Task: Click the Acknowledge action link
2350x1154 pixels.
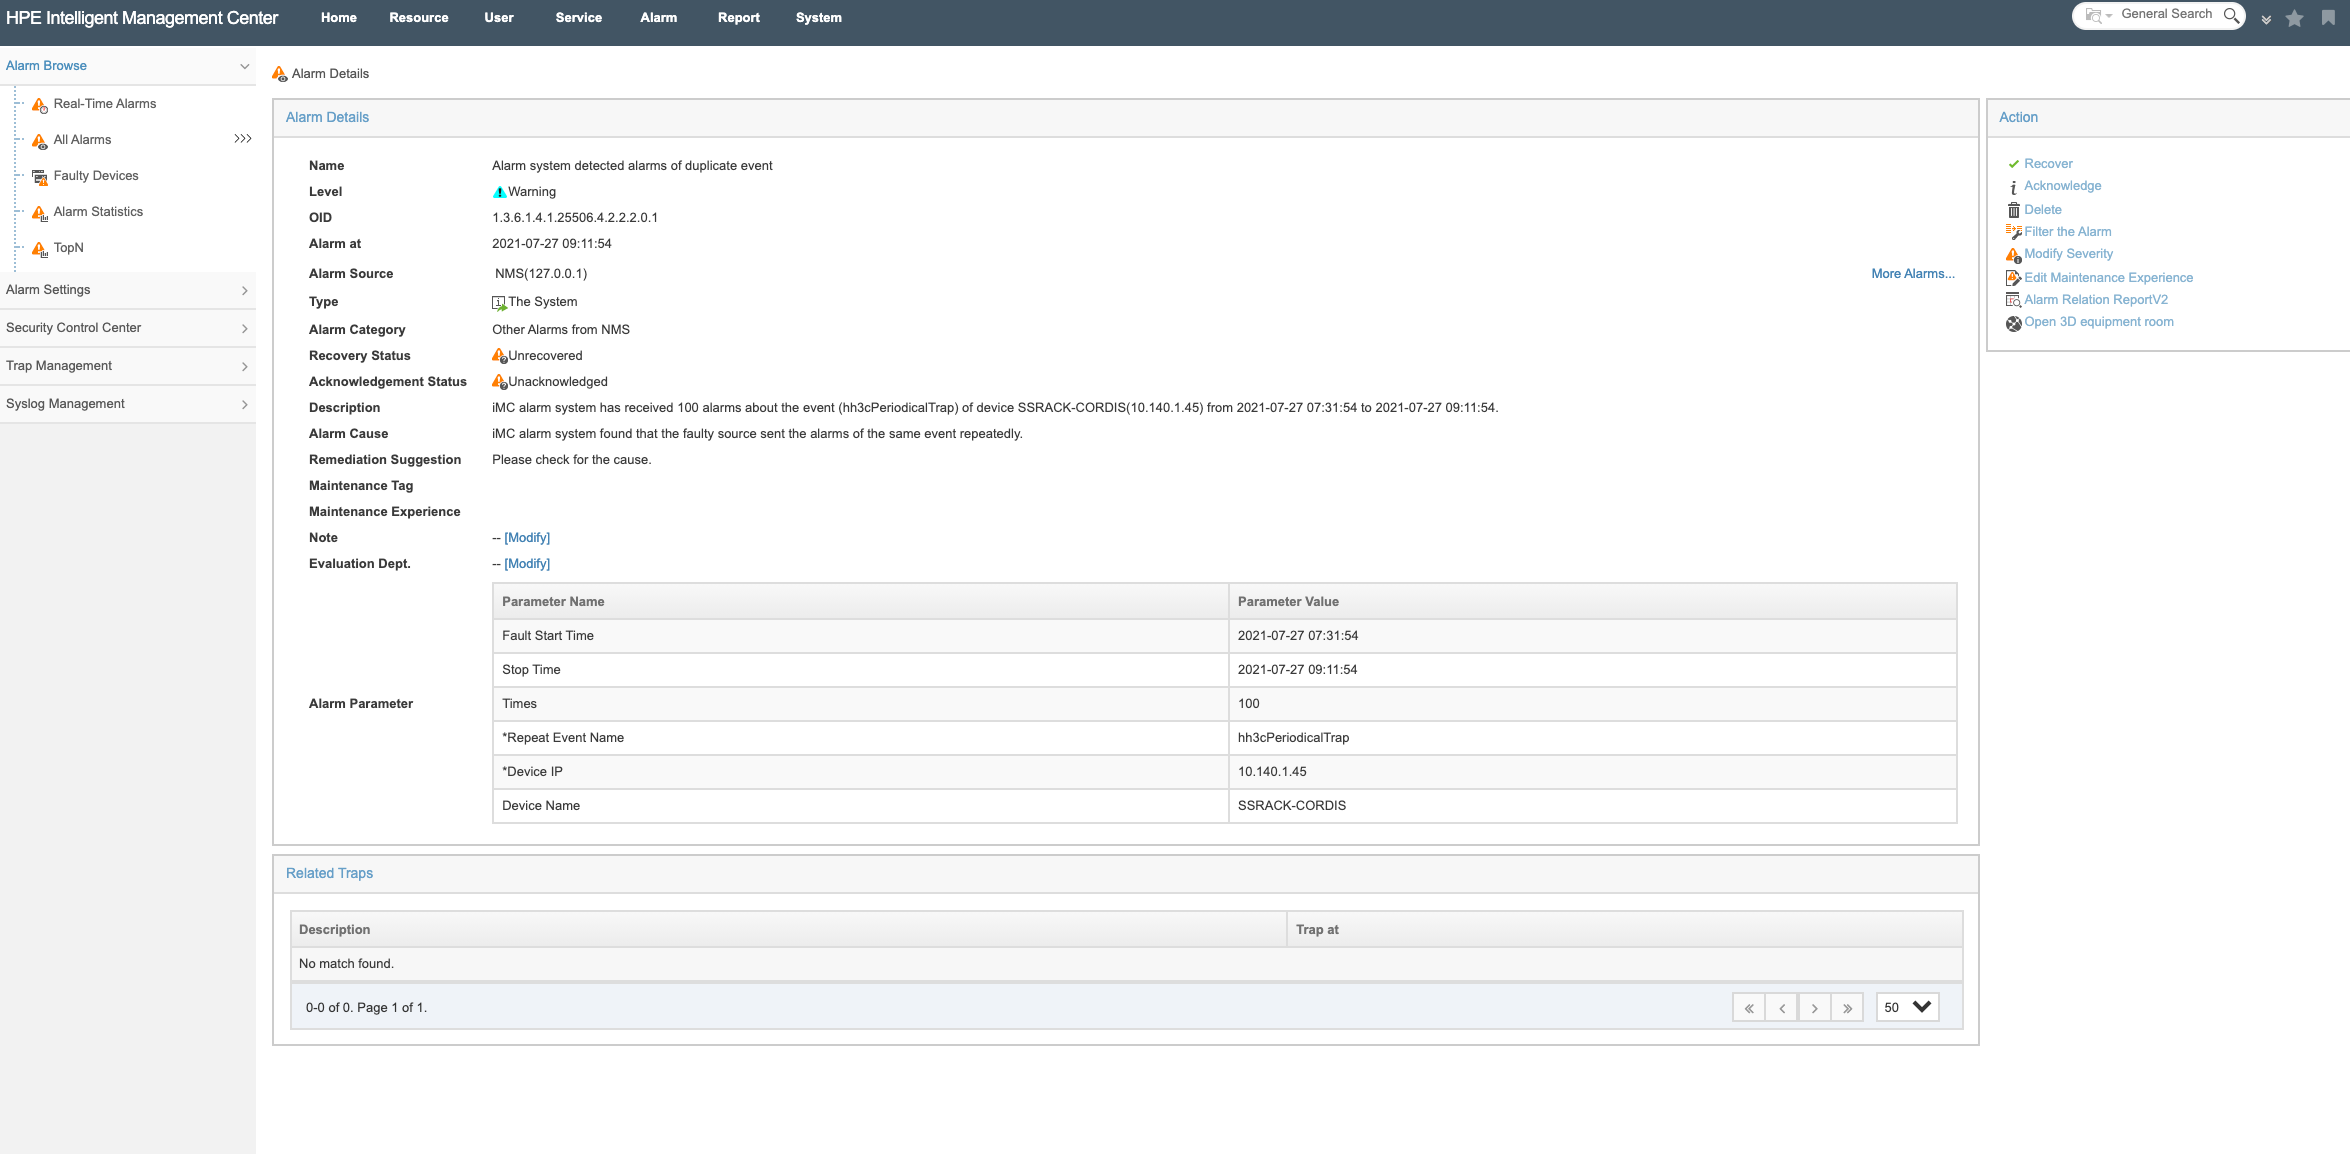Action: click(x=2063, y=186)
